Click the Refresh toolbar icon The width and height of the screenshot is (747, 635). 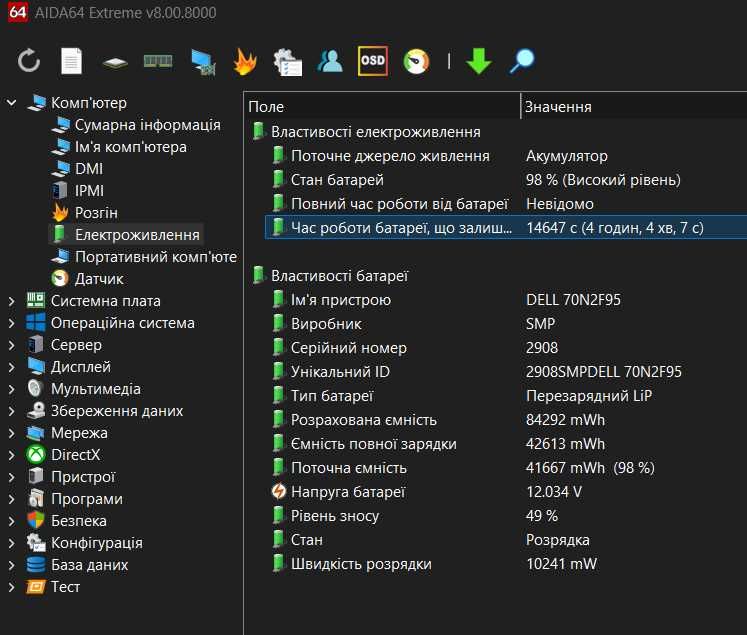(x=29, y=61)
